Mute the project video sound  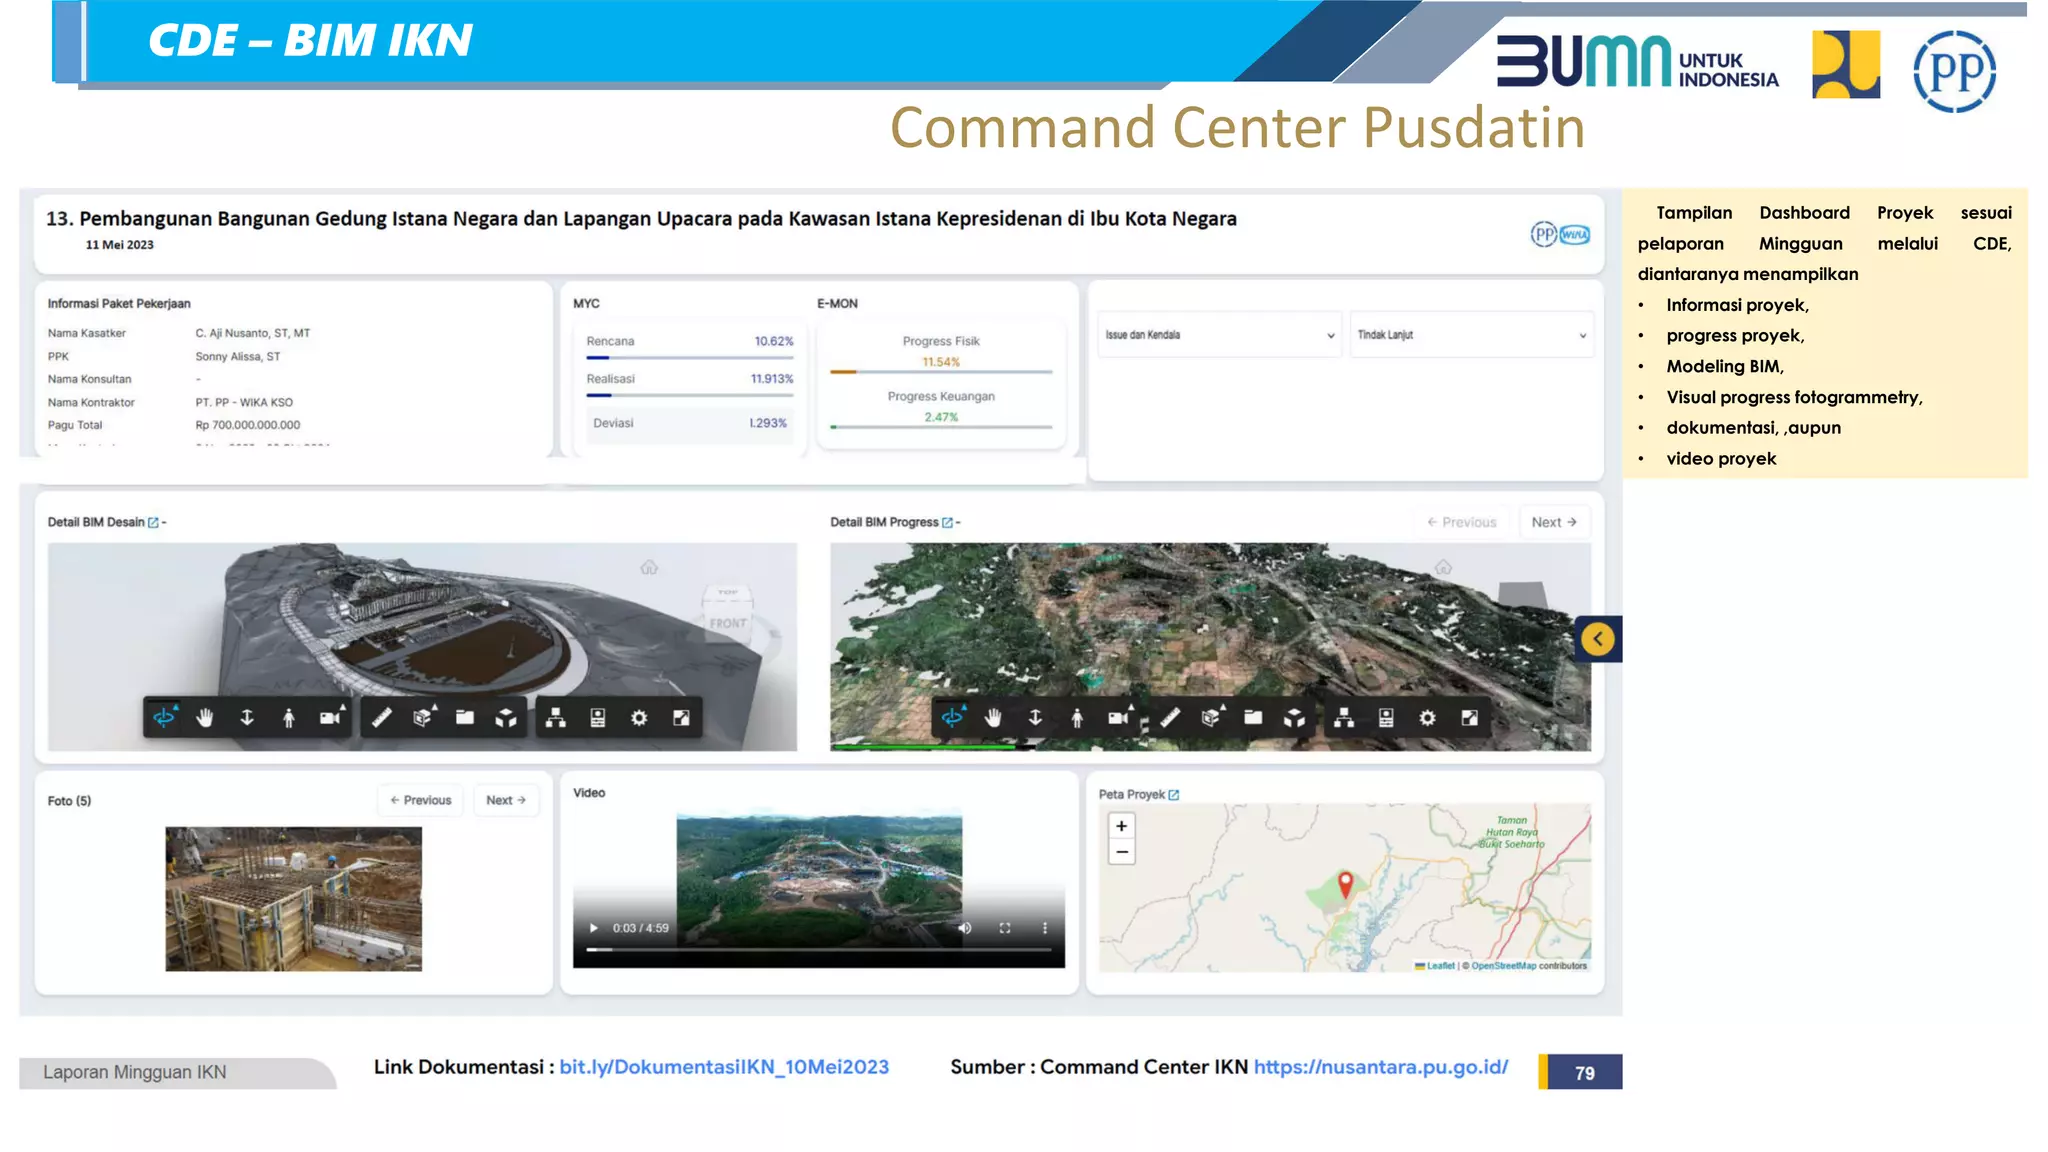[965, 928]
